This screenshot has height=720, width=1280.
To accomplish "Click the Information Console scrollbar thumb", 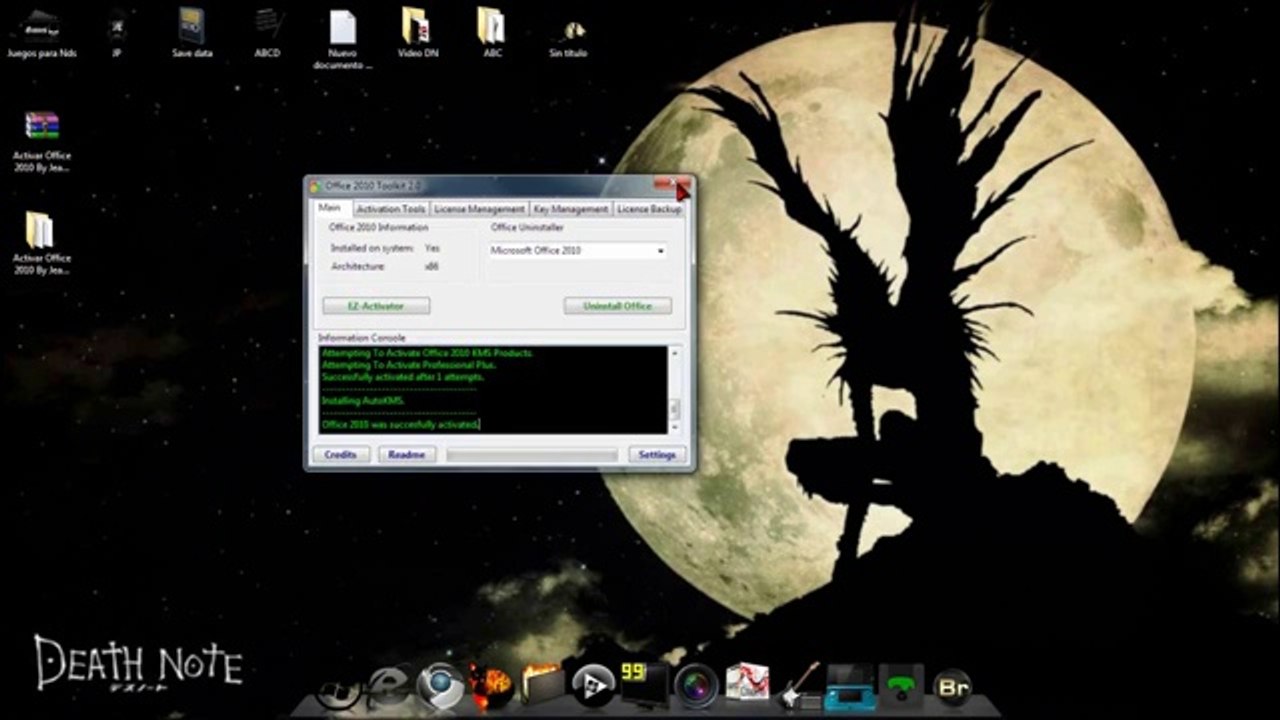I will (x=674, y=408).
